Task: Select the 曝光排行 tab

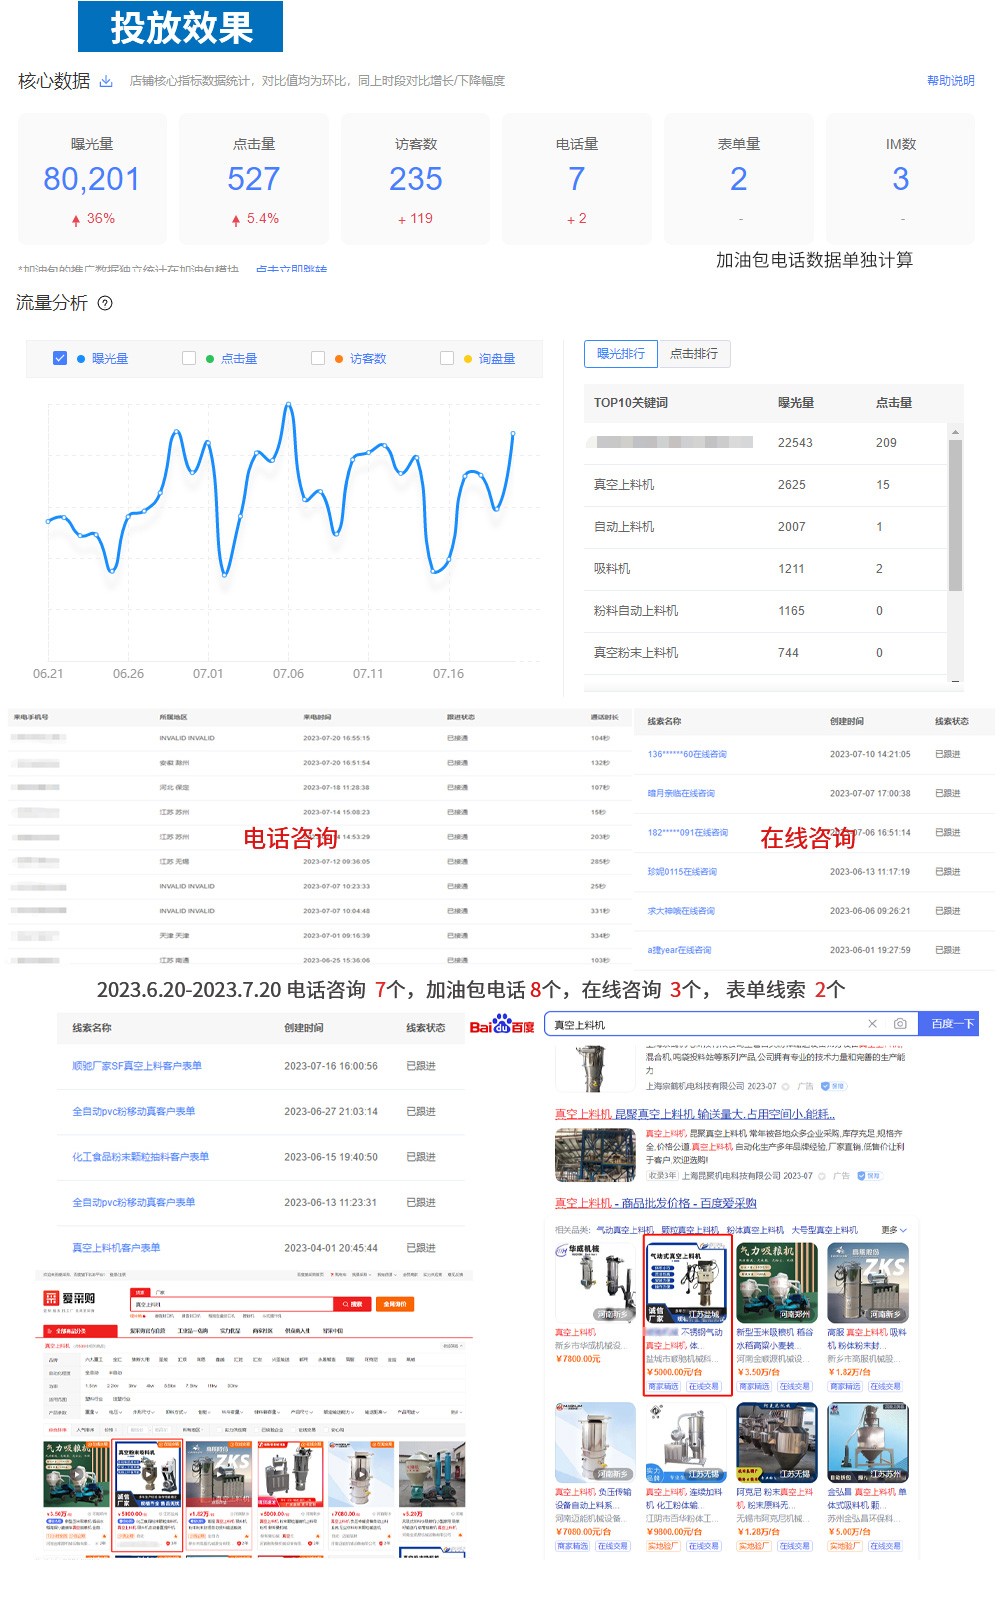Action: click(620, 354)
